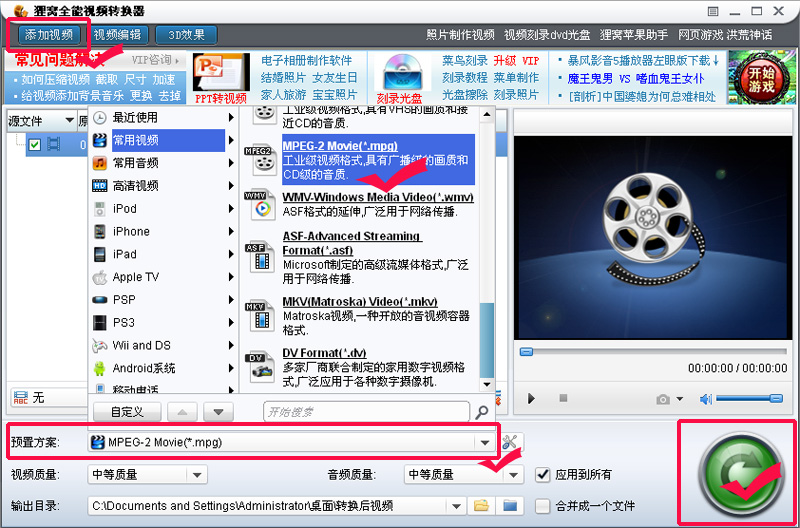Click the 高清视频 HD icon
Viewport: 800px width, 528px height.
[99, 186]
